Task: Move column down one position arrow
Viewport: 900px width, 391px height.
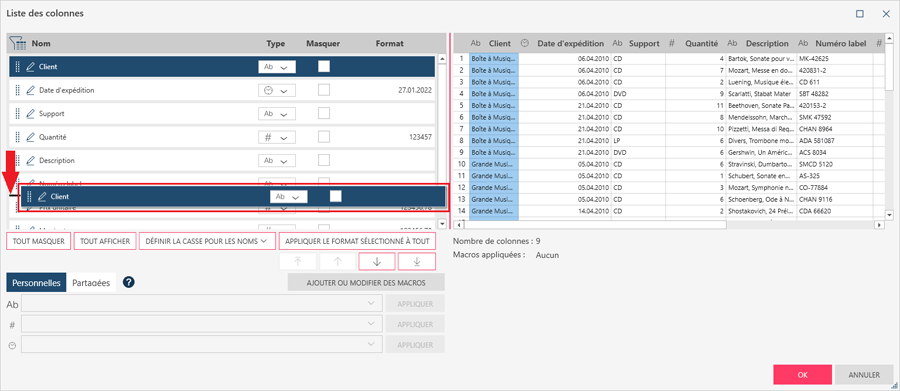Action: click(377, 261)
